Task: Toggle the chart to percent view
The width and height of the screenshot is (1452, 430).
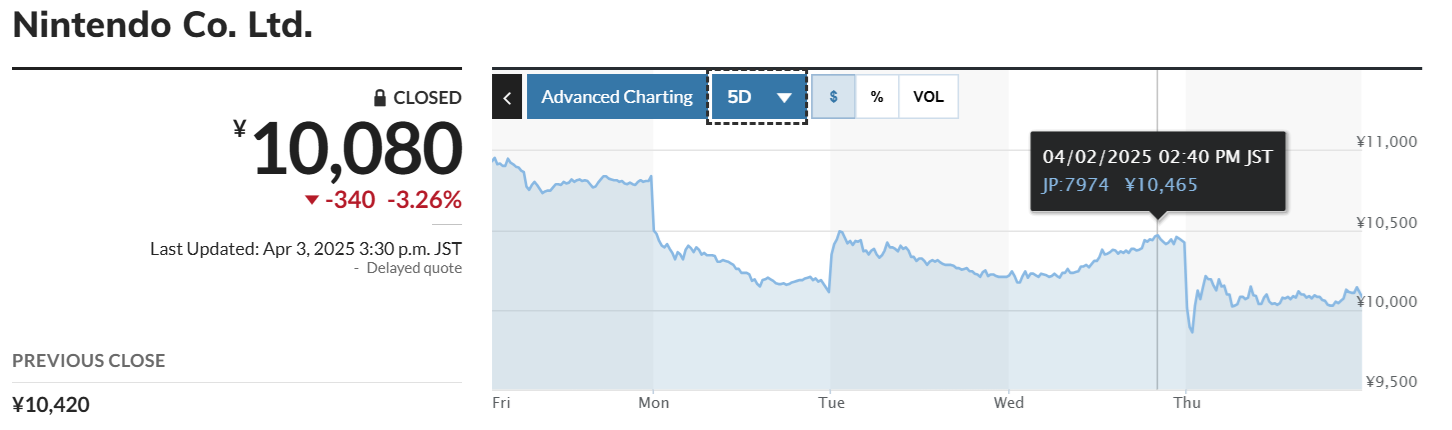Action: pyautogui.click(x=877, y=97)
